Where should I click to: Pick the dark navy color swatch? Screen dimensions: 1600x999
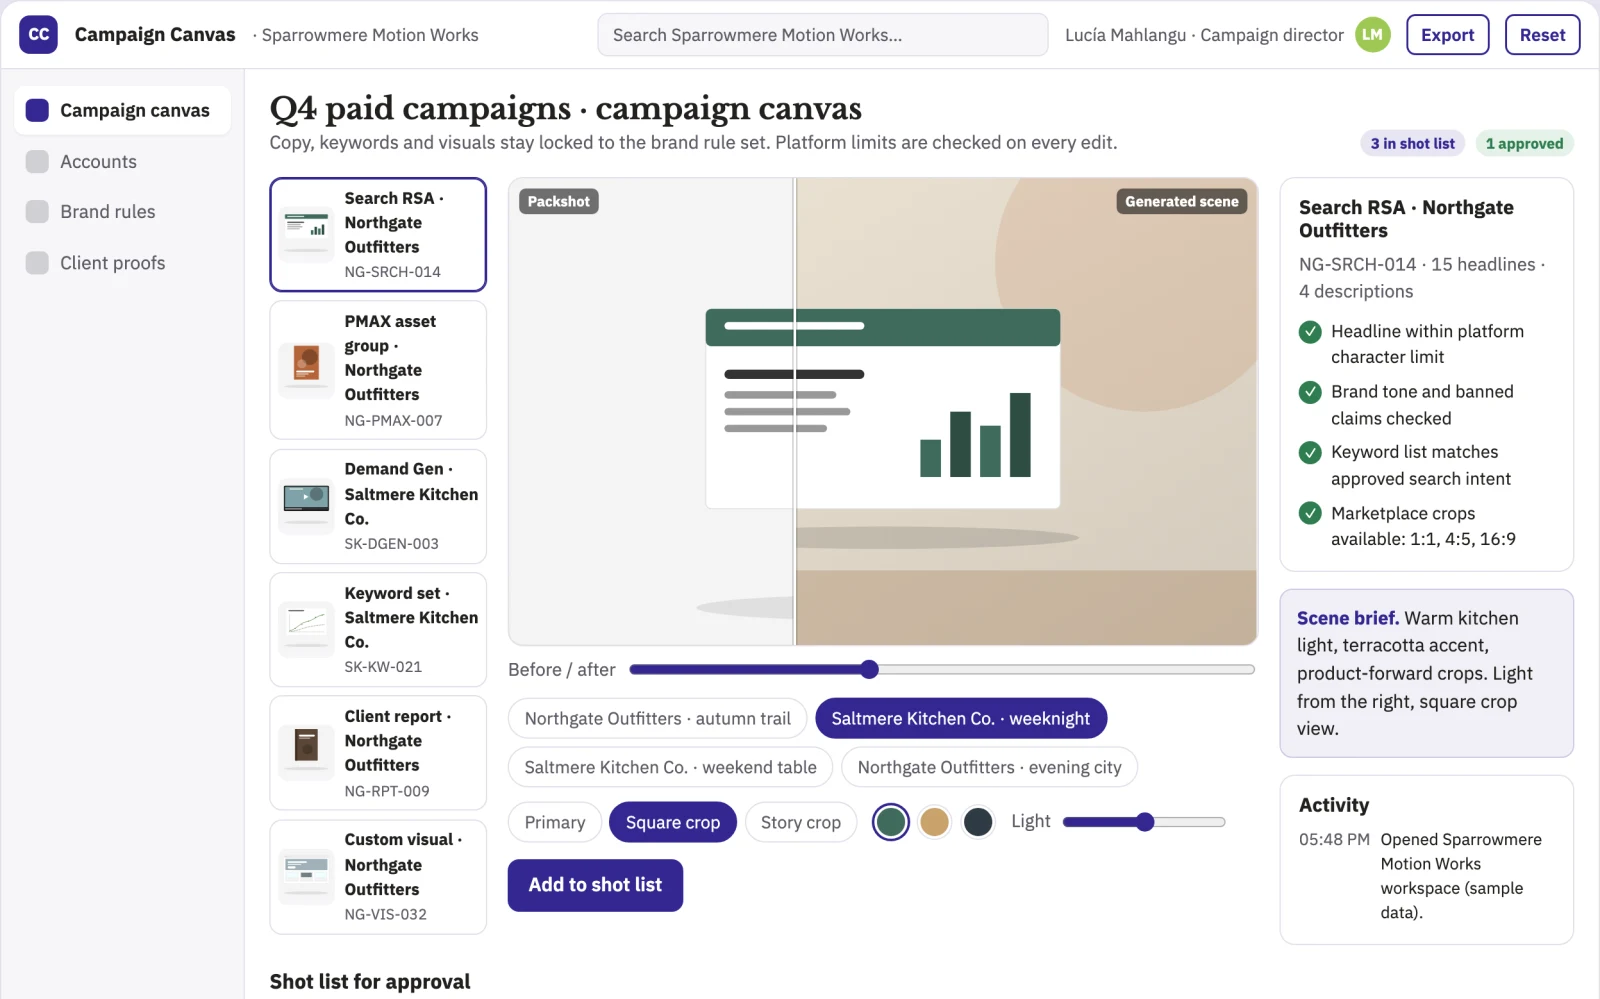tap(977, 822)
